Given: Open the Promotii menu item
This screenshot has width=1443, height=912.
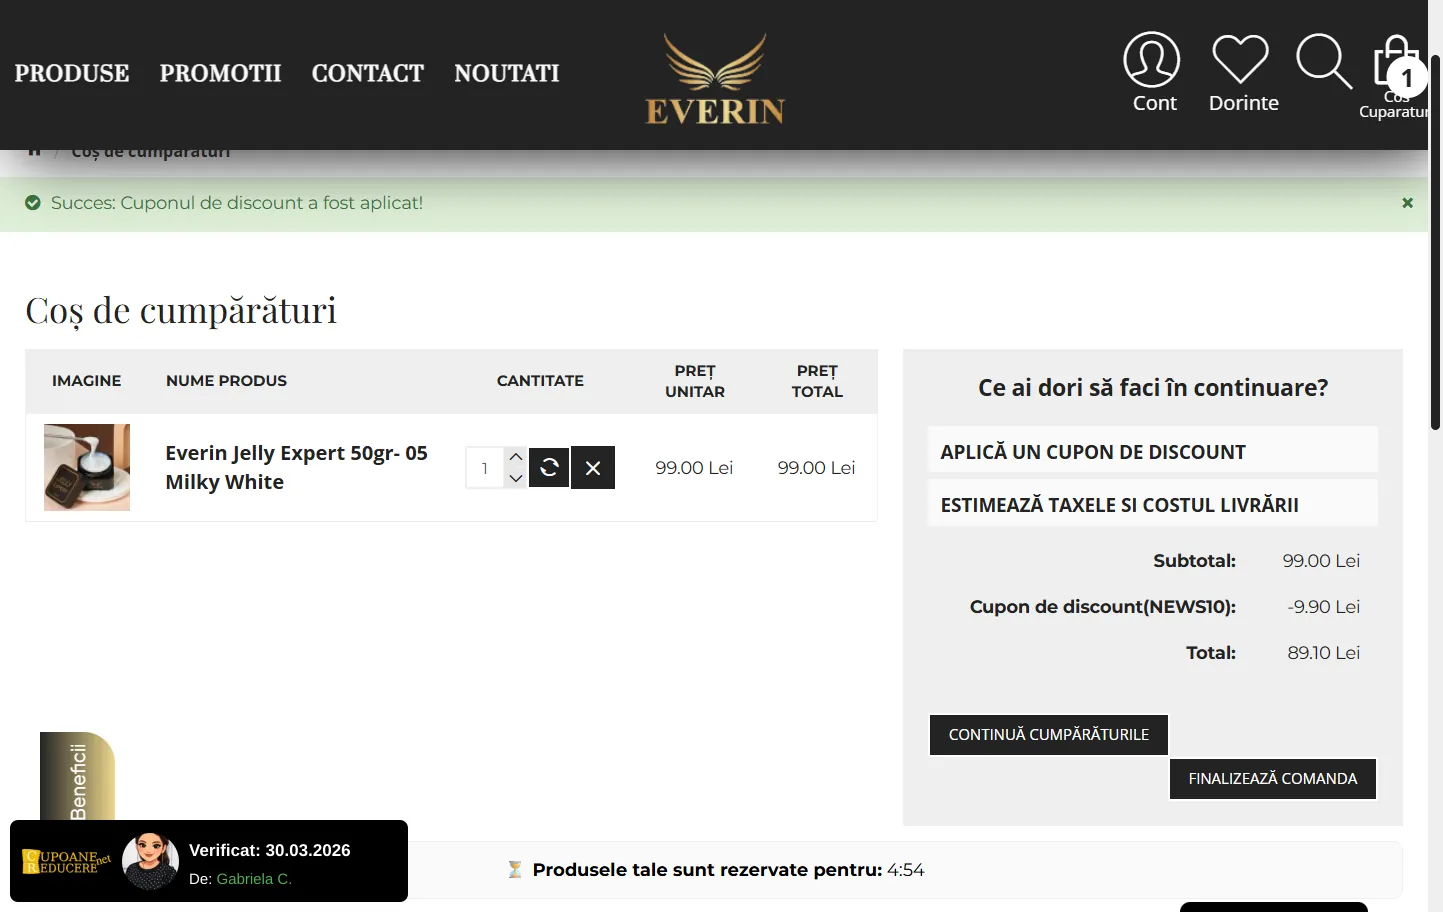Looking at the screenshot, I should pyautogui.click(x=220, y=74).
